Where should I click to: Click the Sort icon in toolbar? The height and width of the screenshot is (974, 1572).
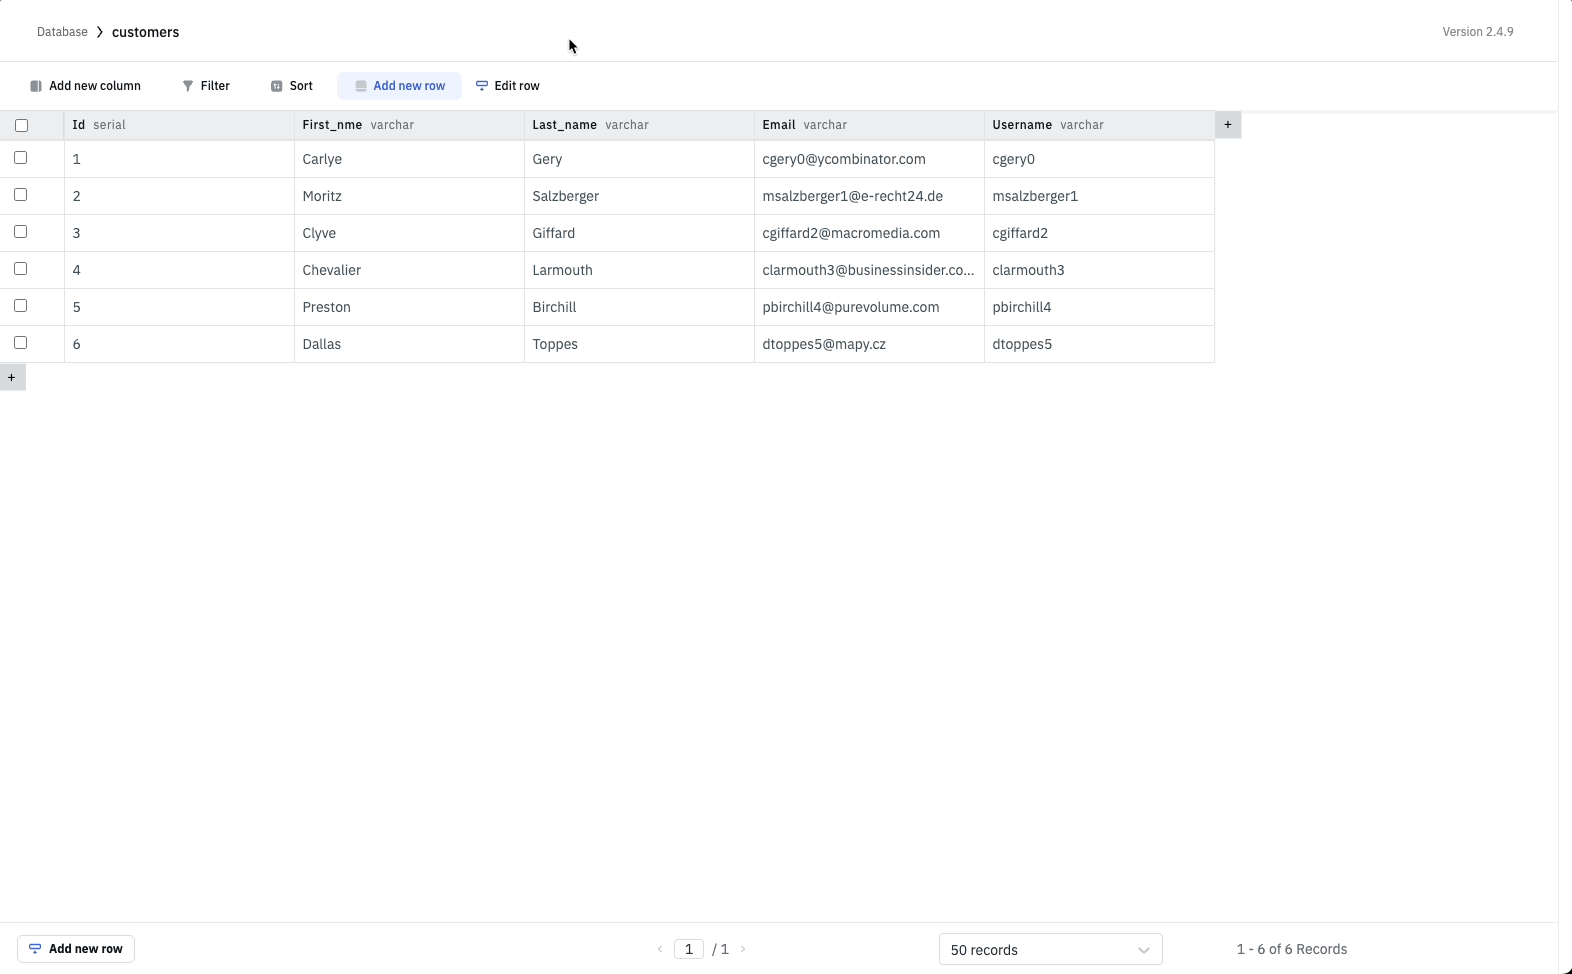click(x=277, y=86)
